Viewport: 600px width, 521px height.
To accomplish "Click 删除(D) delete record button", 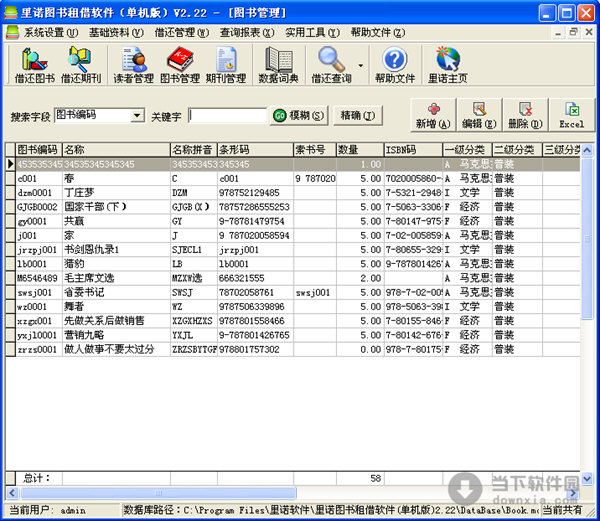I will (x=525, y=115).
